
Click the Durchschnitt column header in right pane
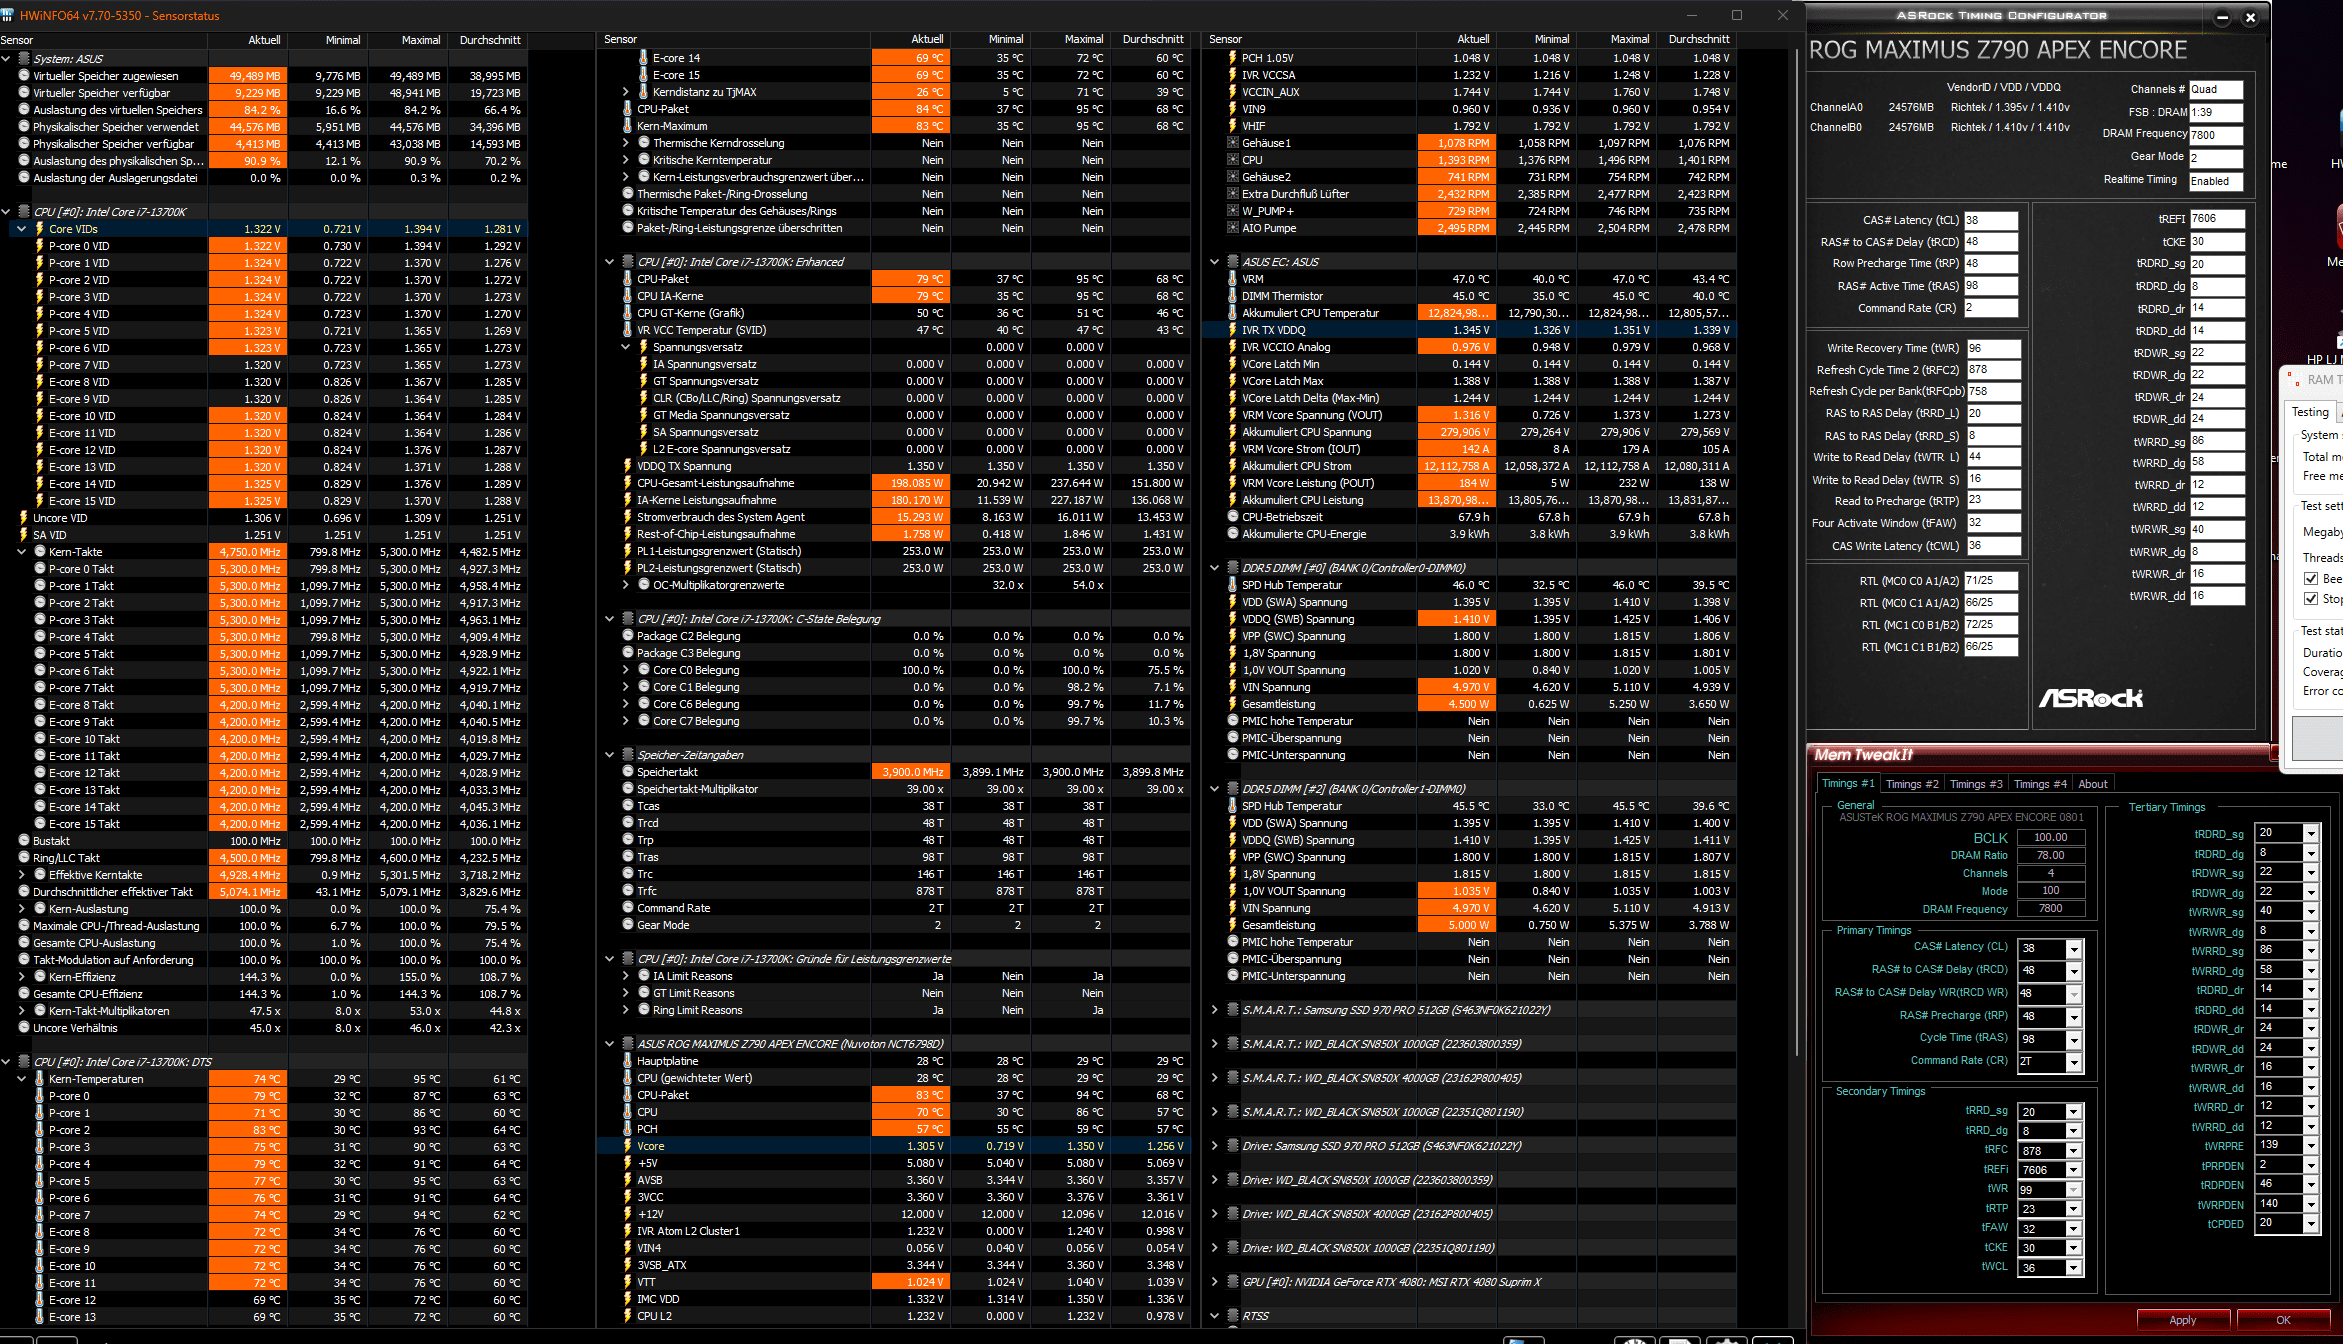pyautogui.click(x=1699, y=39)
